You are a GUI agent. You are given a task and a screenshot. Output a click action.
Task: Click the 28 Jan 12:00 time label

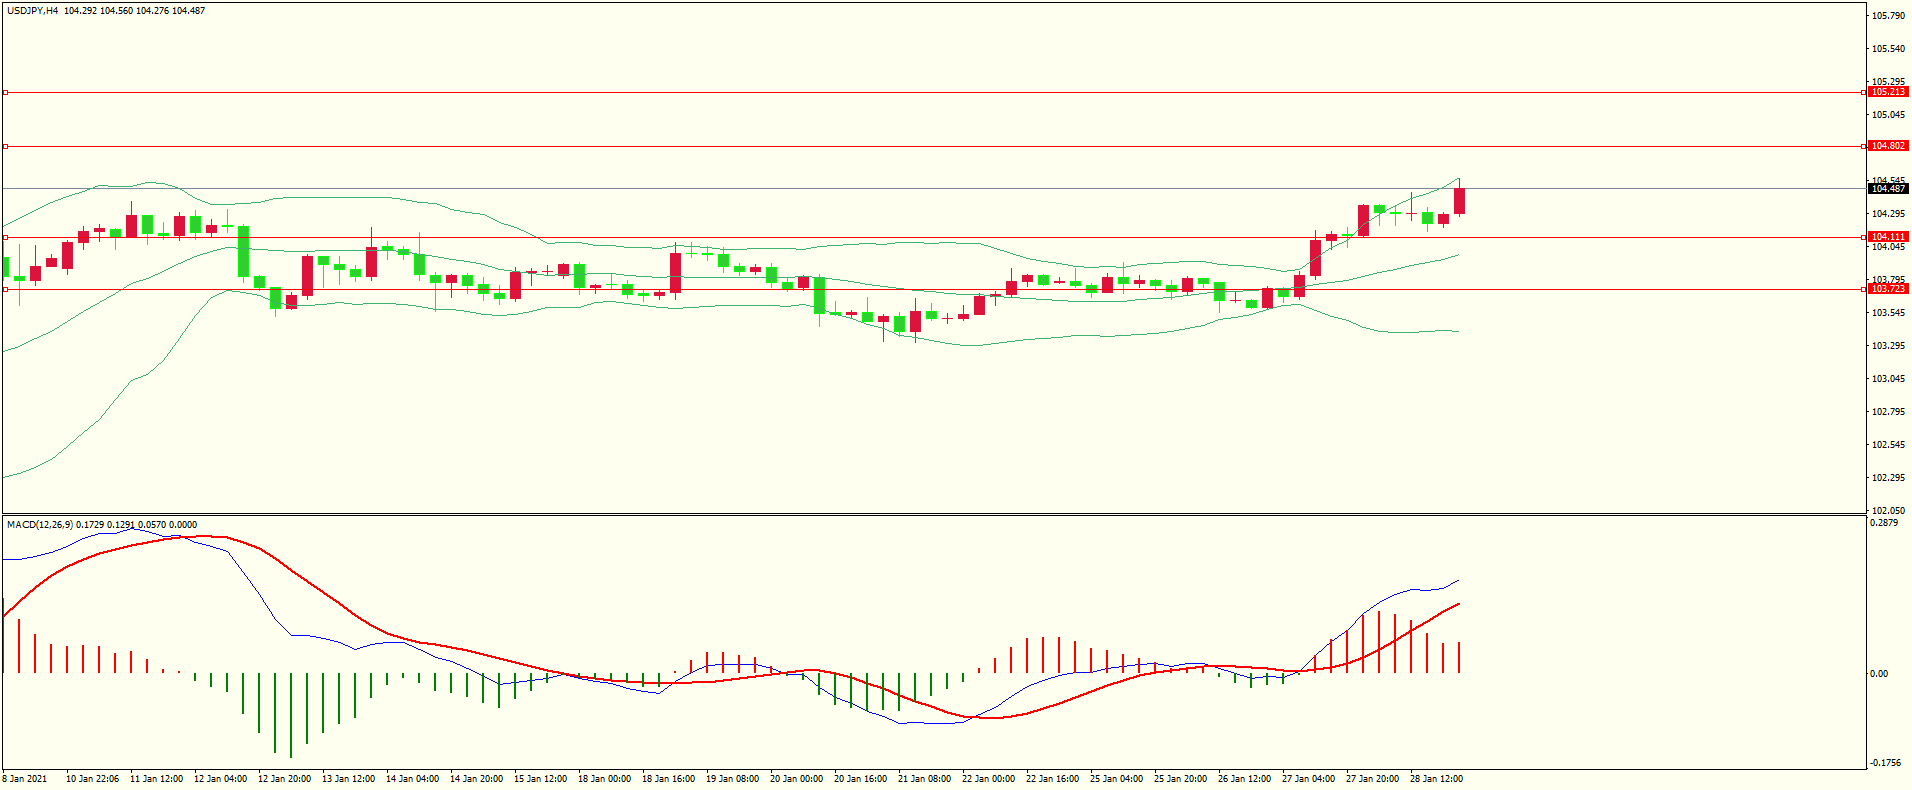pyautogui.click(x=1436, y=779)
